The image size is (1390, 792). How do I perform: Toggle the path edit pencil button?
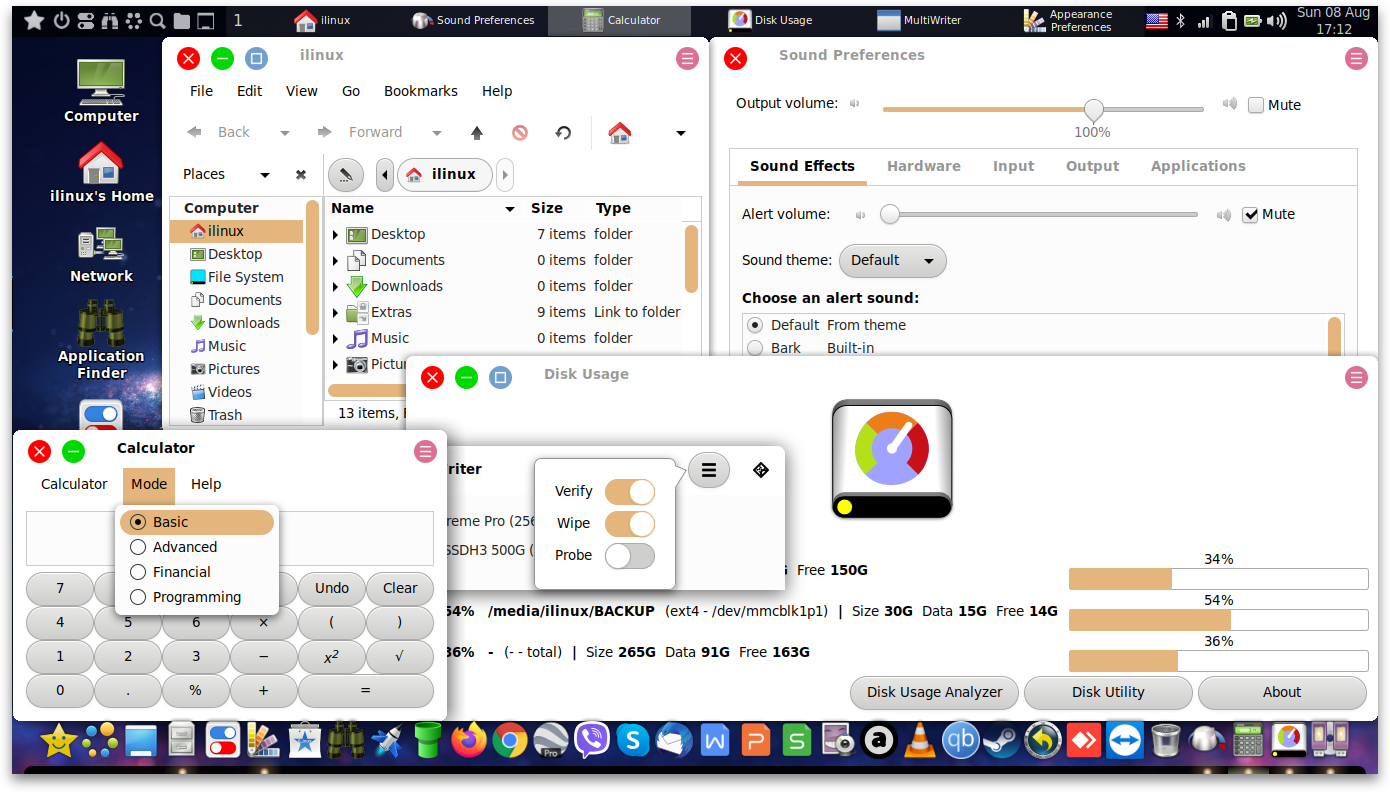pyautogui.click(x=345, y=175)
